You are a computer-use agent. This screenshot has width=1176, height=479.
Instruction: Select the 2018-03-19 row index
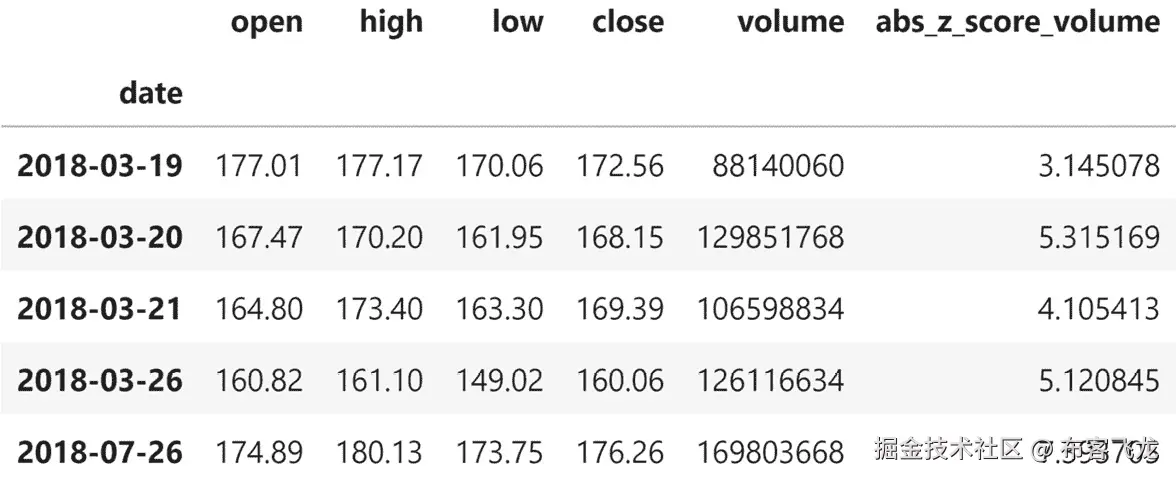click(x=100, y=165)
